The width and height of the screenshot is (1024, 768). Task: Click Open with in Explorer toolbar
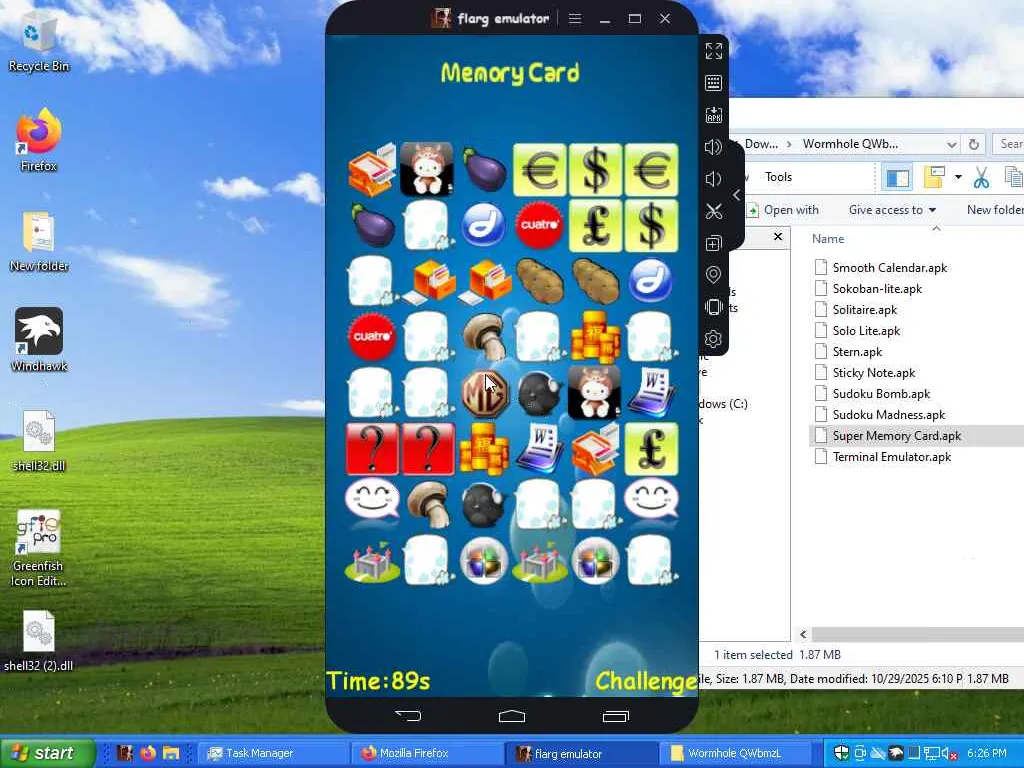(x=783, y=210)
